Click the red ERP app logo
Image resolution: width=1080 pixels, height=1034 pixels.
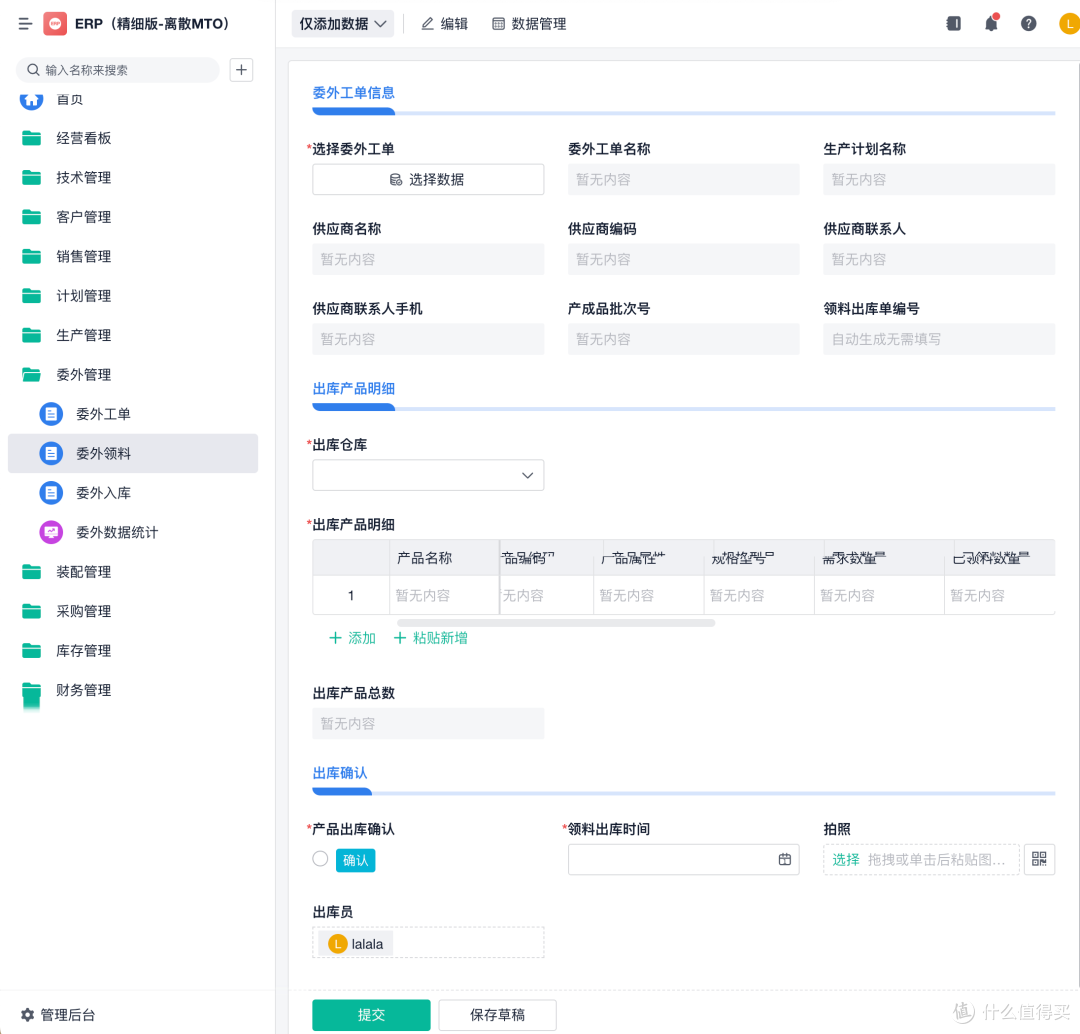click(55, 23)
